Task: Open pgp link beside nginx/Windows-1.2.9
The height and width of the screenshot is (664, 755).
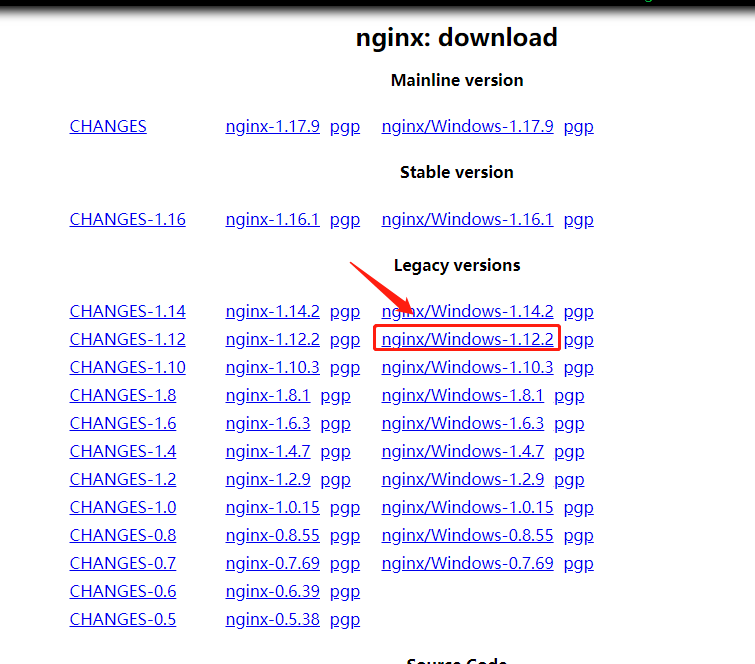Action: coord(569,480)
